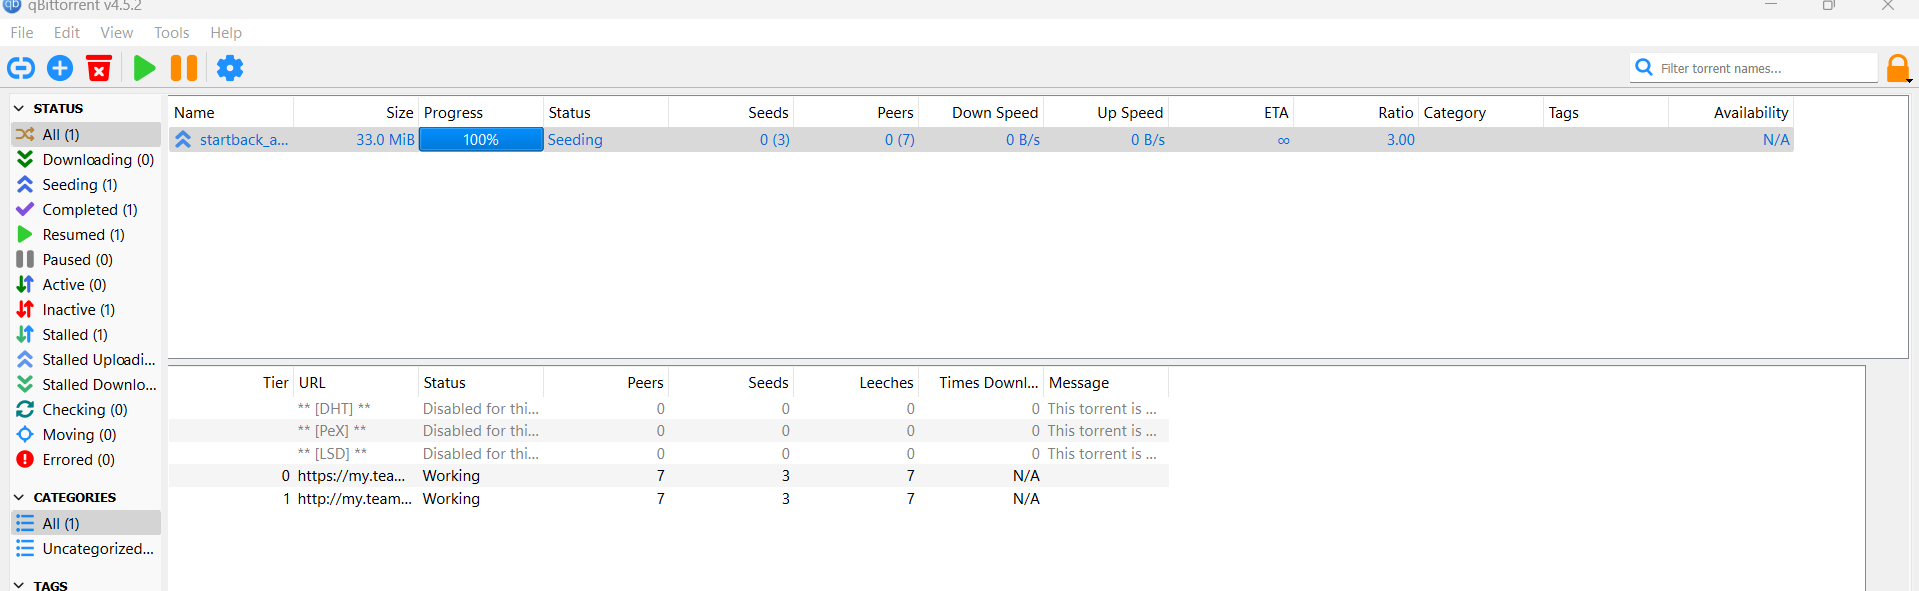This screenshot has width=1919, height=591.
Task: Sort trackers by Leeches column
Action: (x=856, y=382)
